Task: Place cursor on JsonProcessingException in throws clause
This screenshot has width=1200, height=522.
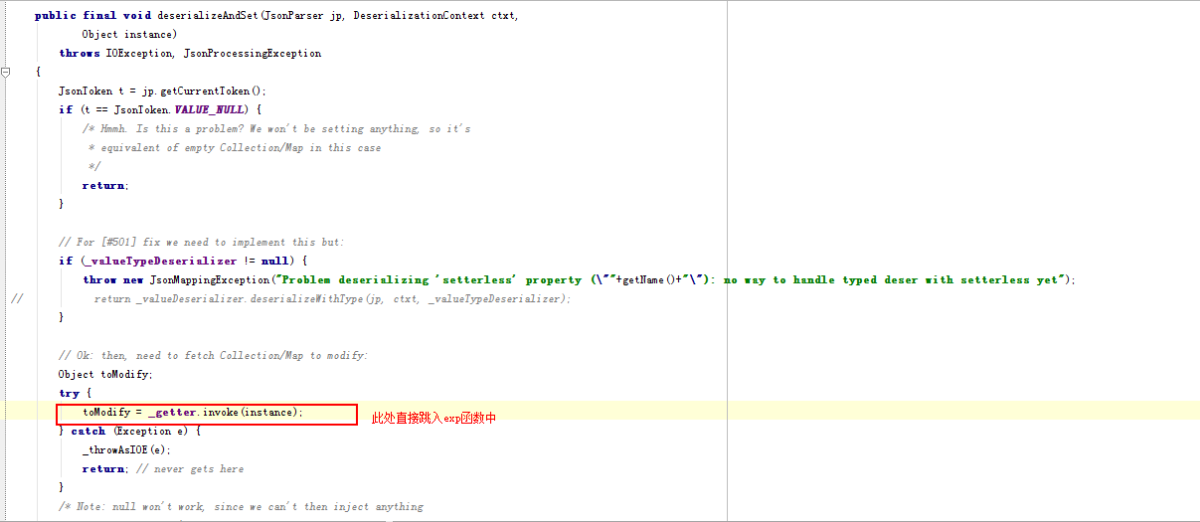Action: coord(252,53)
